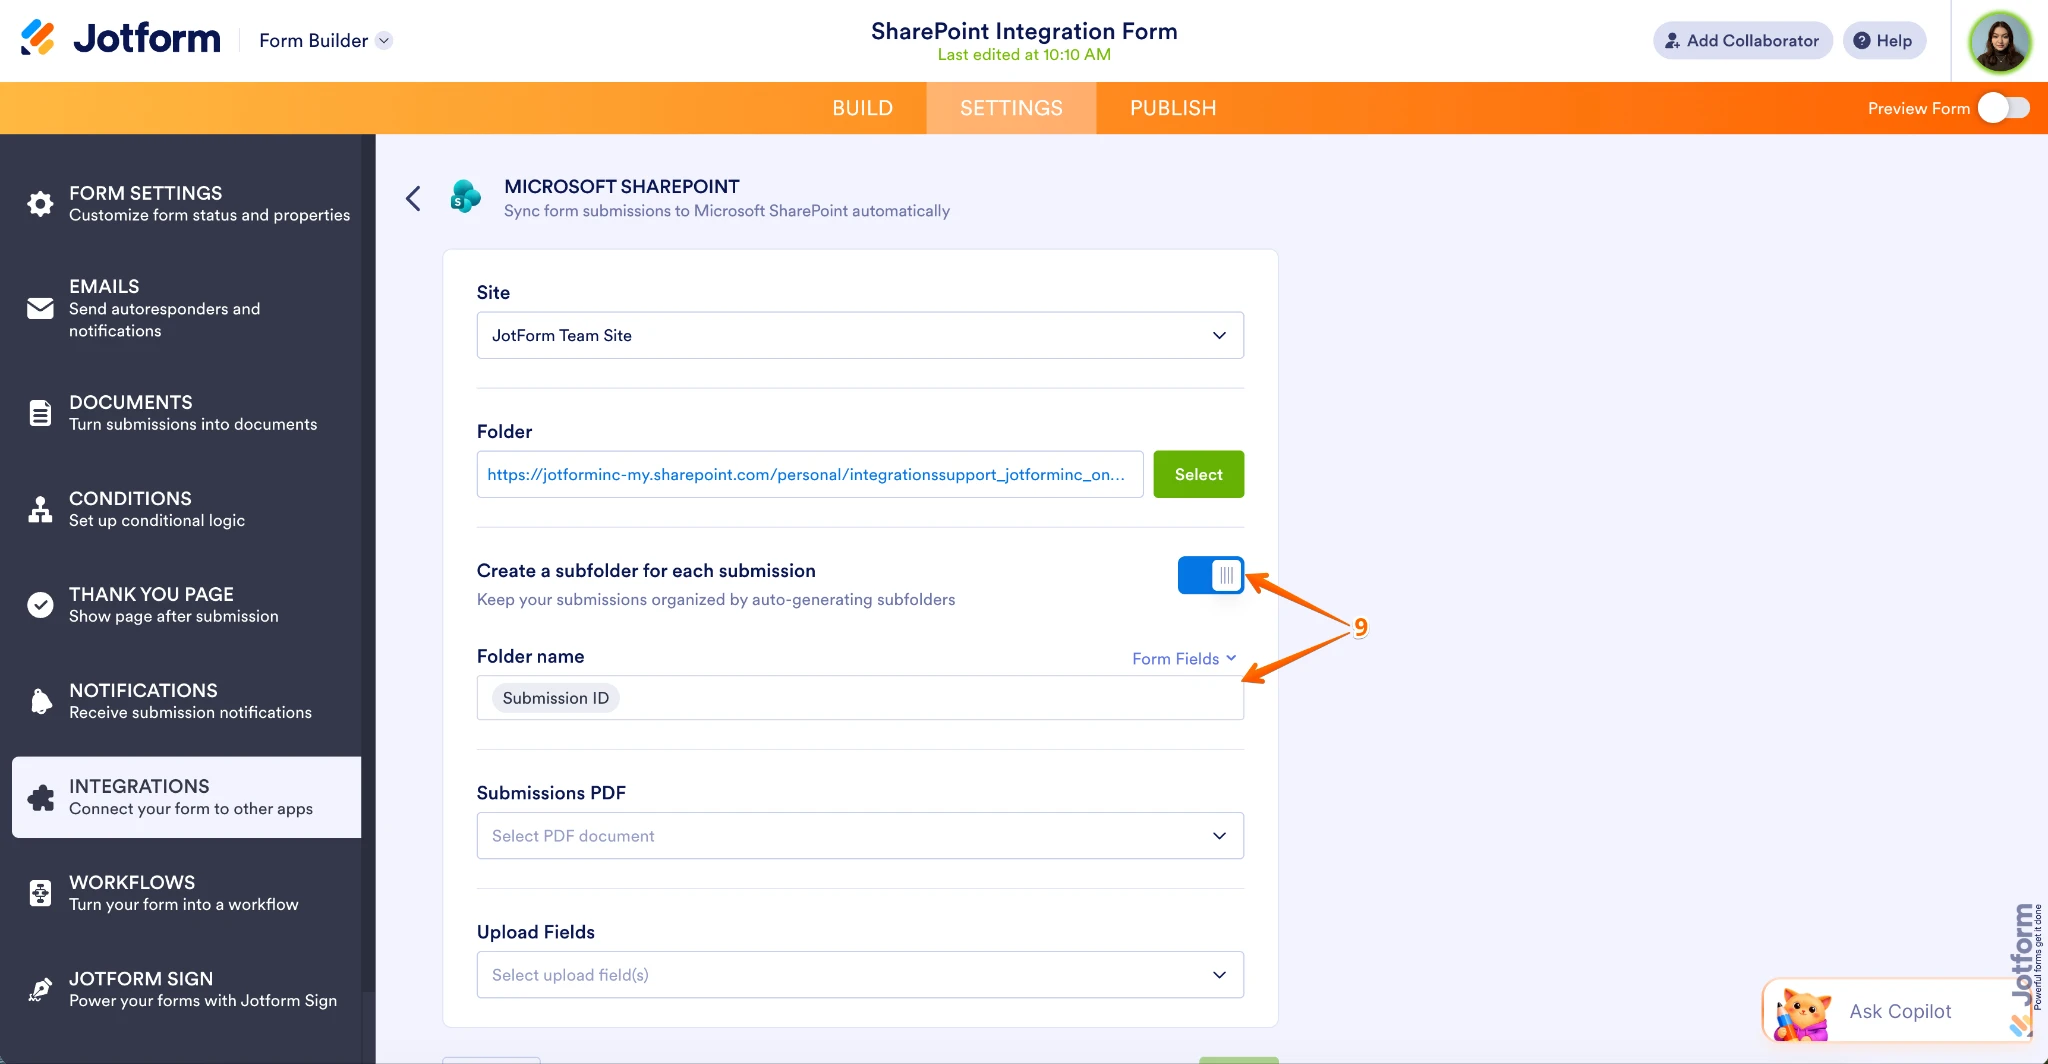Open the Ask Copilot chat button
Screen dimensions: 2048x1064
(1897, 1011)
